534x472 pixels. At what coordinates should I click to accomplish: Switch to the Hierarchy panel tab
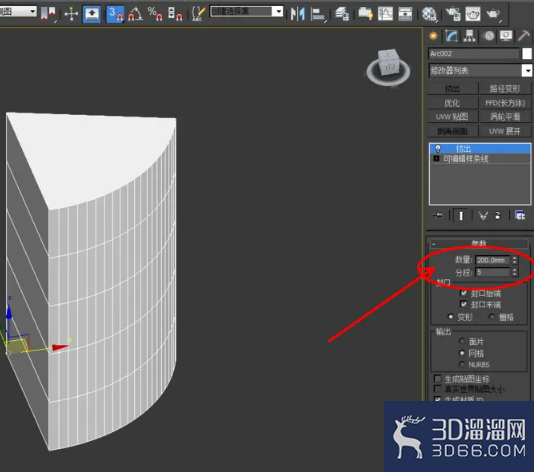tap(470, 36)
